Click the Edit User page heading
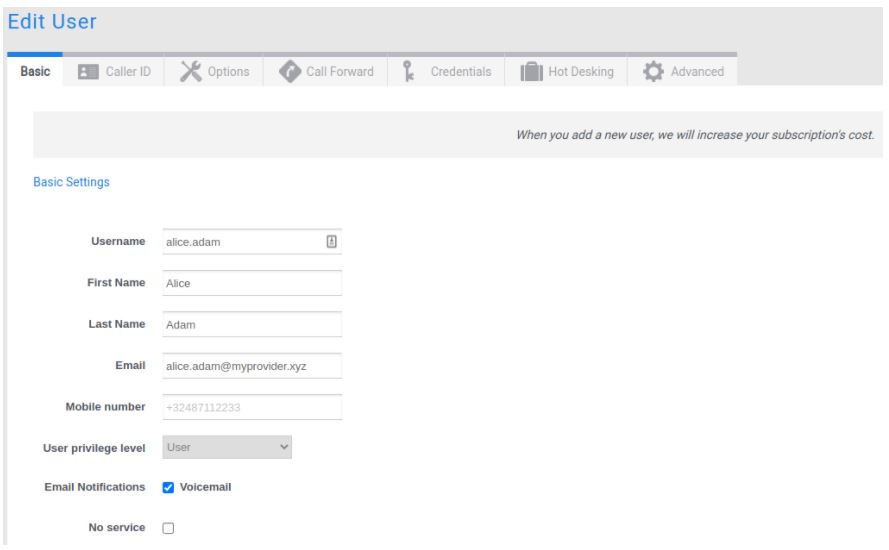The image size is (889, 550). (60, 20)
